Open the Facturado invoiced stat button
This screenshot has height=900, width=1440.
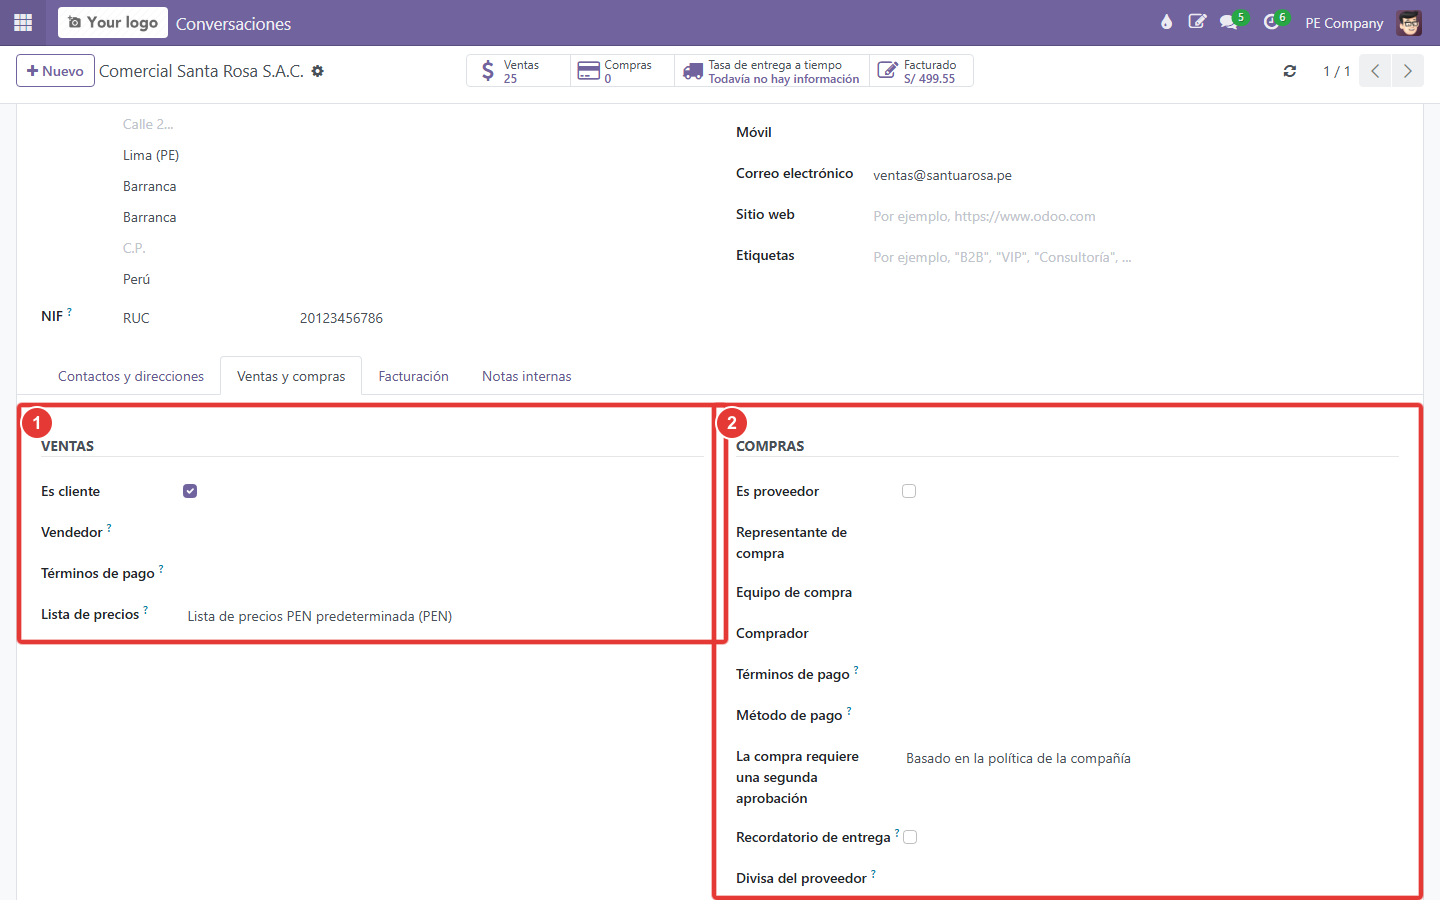[x=921, y=71]
